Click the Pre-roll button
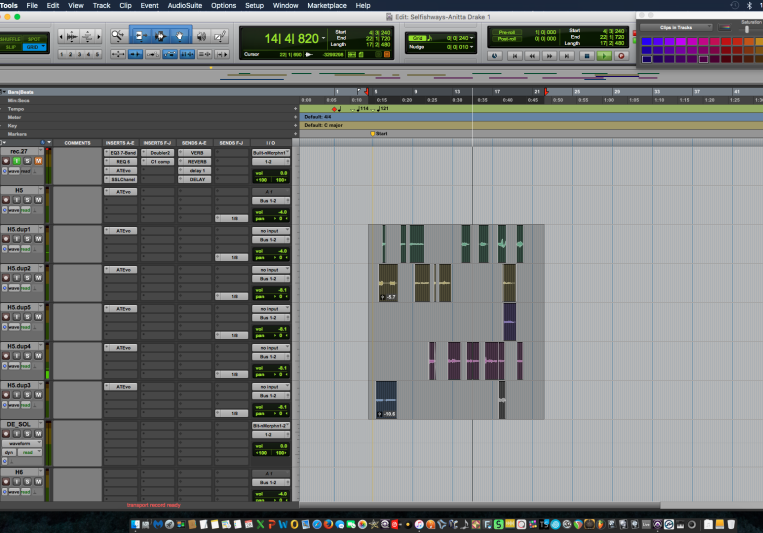Image resolution: width=763 pixels, height=533 pixels. click(x=506, y=32)
